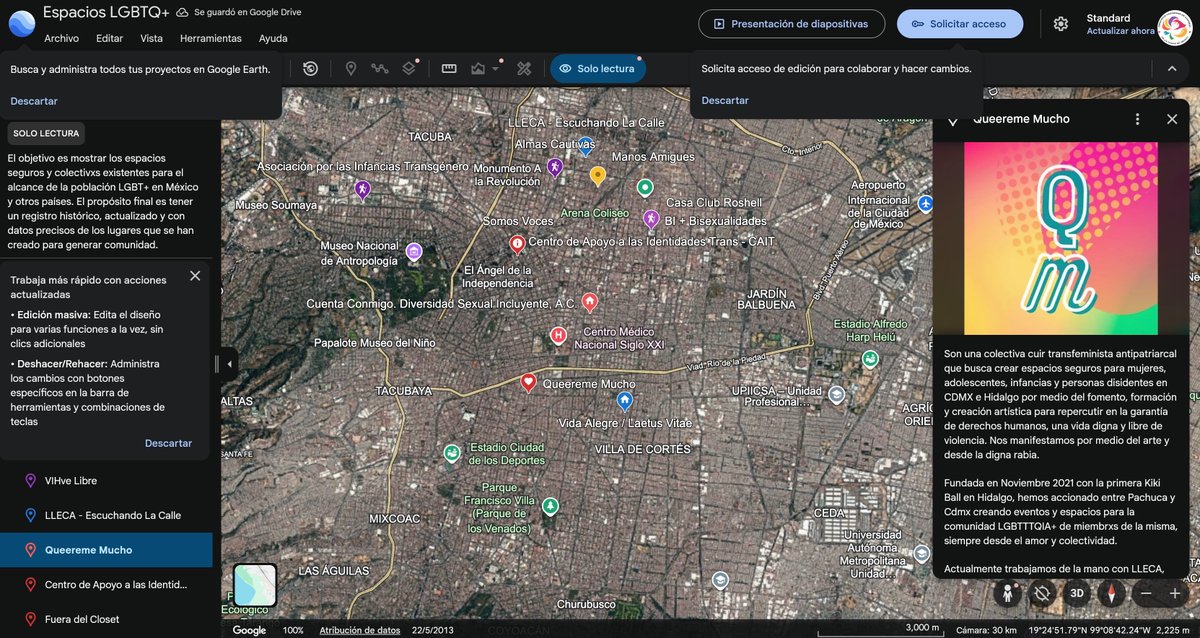Select Centro de Apoyo a las Identid... item
The height and width of the screenshot is (638, 1200).
coord(106,584)
